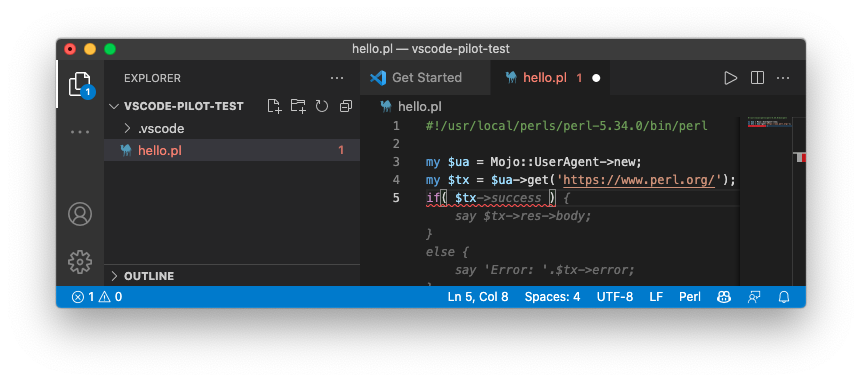Click the red error marker in overview ruler
The width and height of the screenshot is (862, 382).
pyautogui.click(x=803, y=158)
